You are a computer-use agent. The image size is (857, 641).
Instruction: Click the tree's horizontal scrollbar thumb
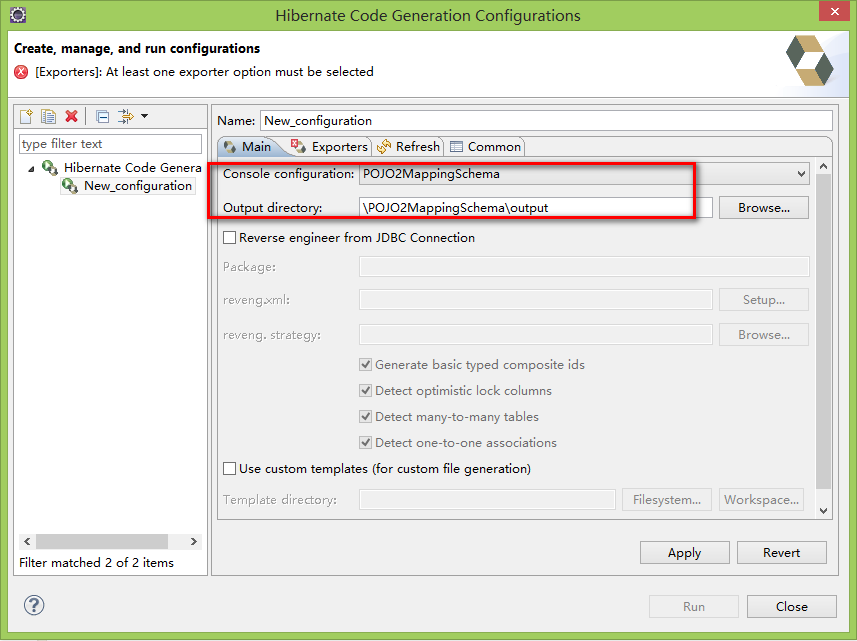(102, 542)
